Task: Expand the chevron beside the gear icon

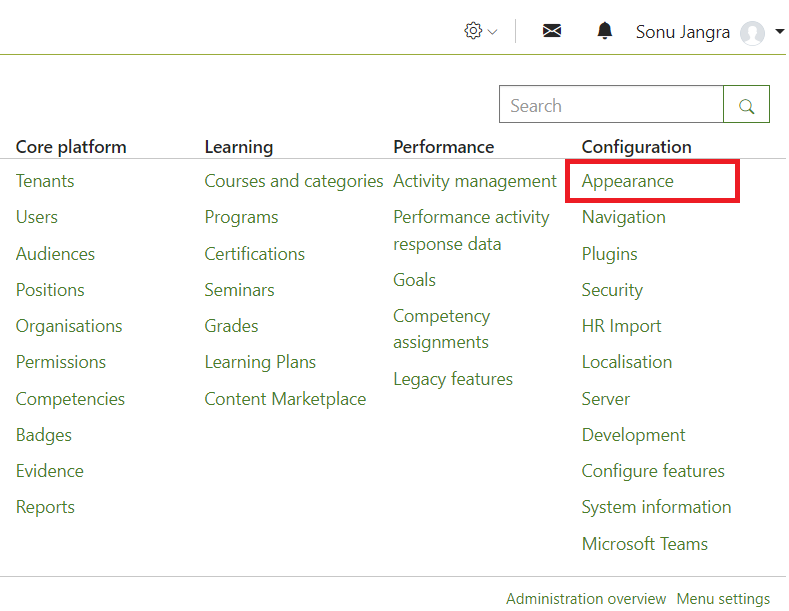Action: [493, 32]
